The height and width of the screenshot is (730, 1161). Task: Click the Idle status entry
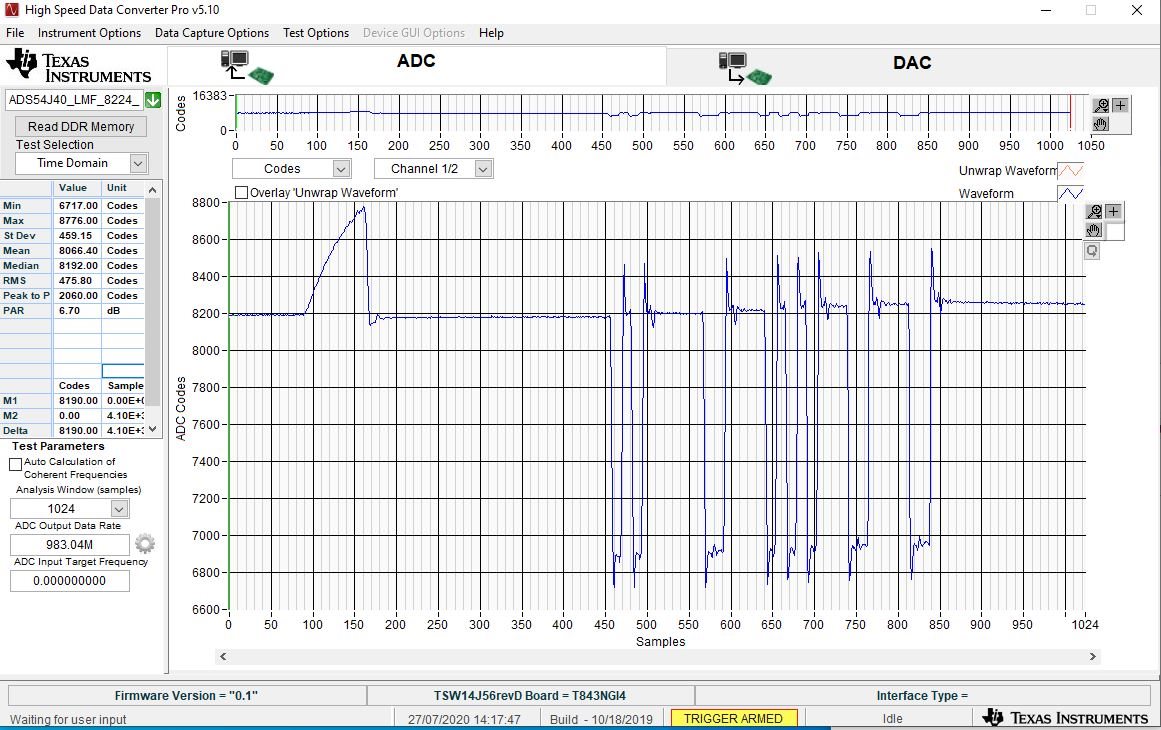pos(892,719)
